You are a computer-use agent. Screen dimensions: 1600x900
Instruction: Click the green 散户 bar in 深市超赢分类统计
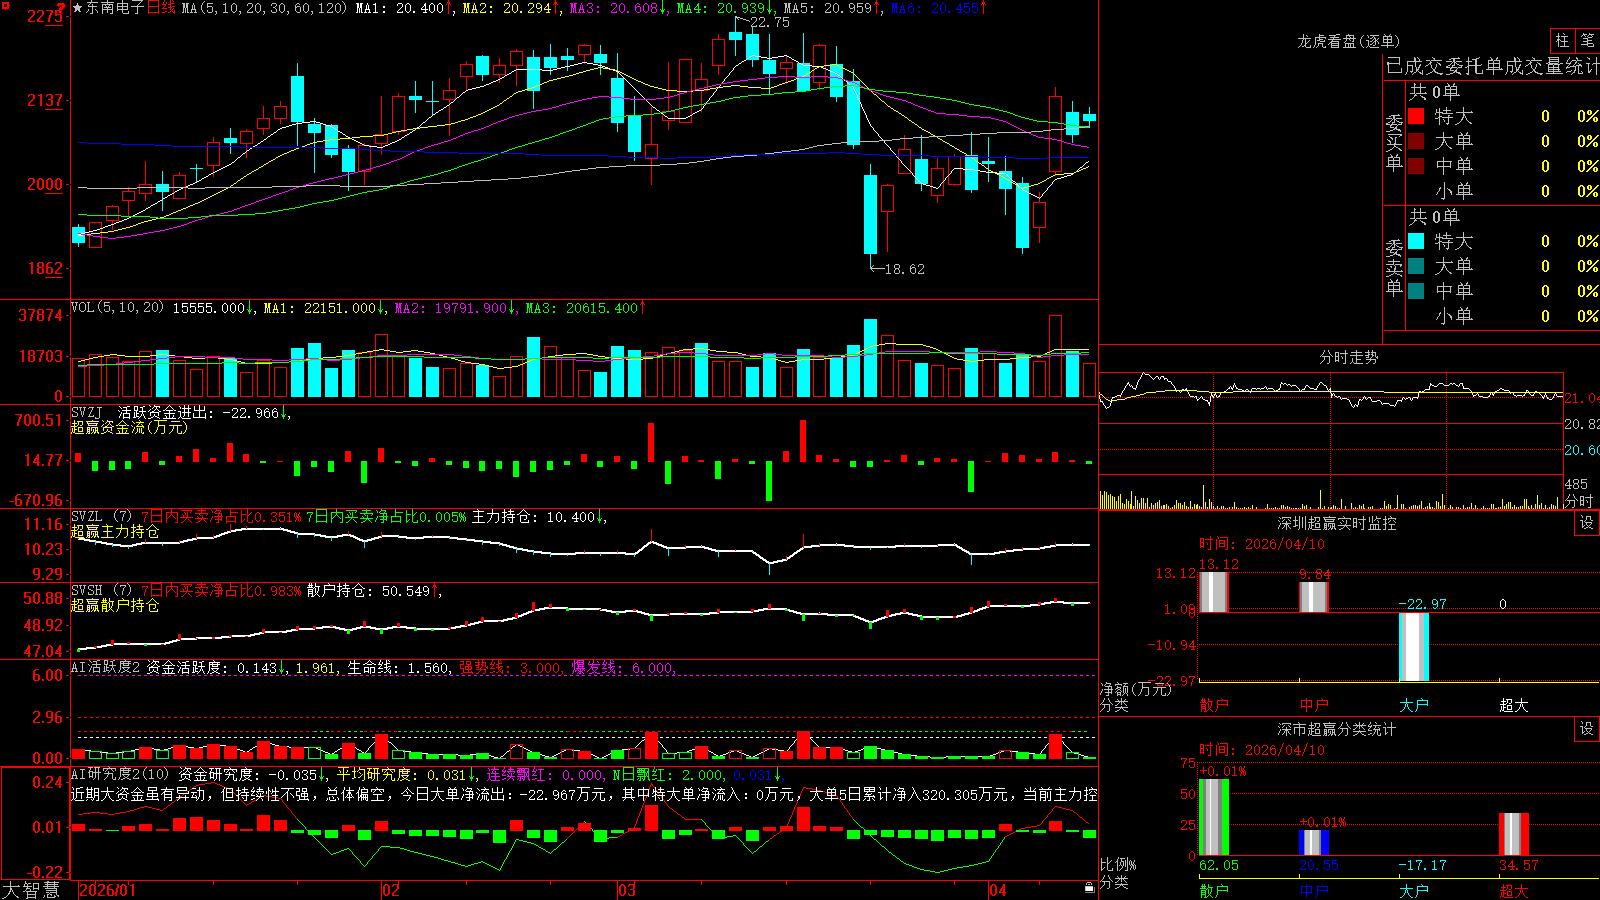click(x=1214, y=817)
